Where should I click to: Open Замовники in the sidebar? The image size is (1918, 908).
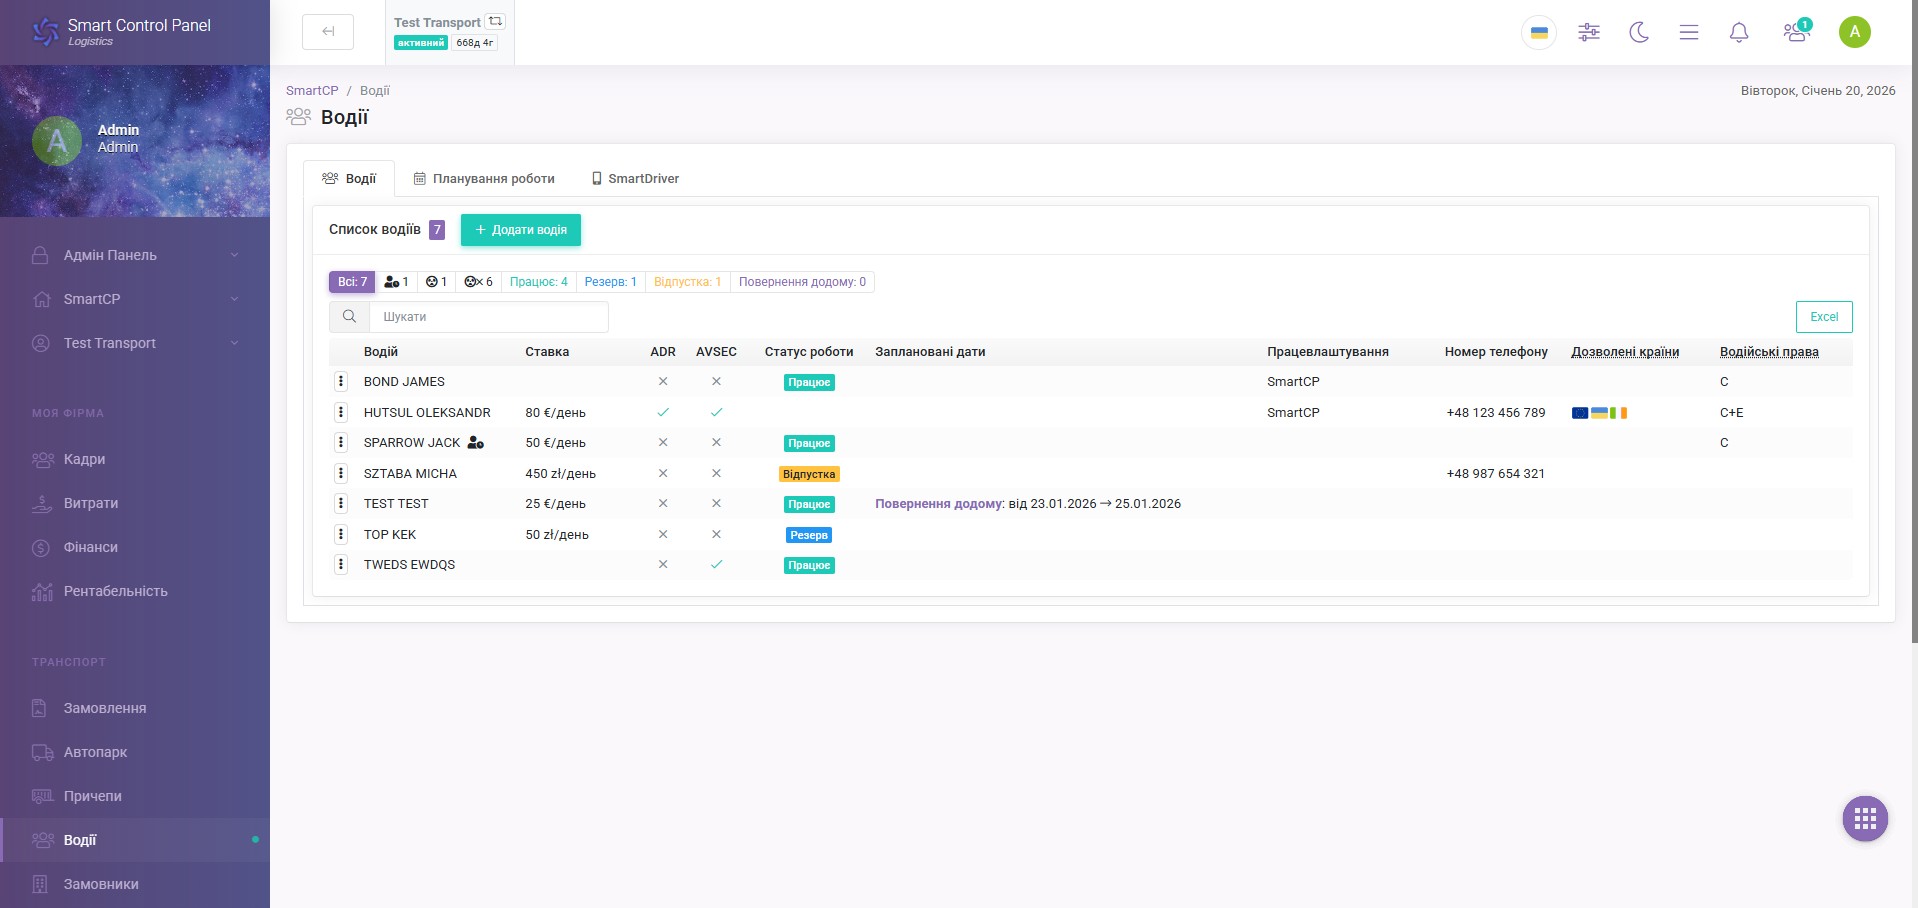(135, 884)
